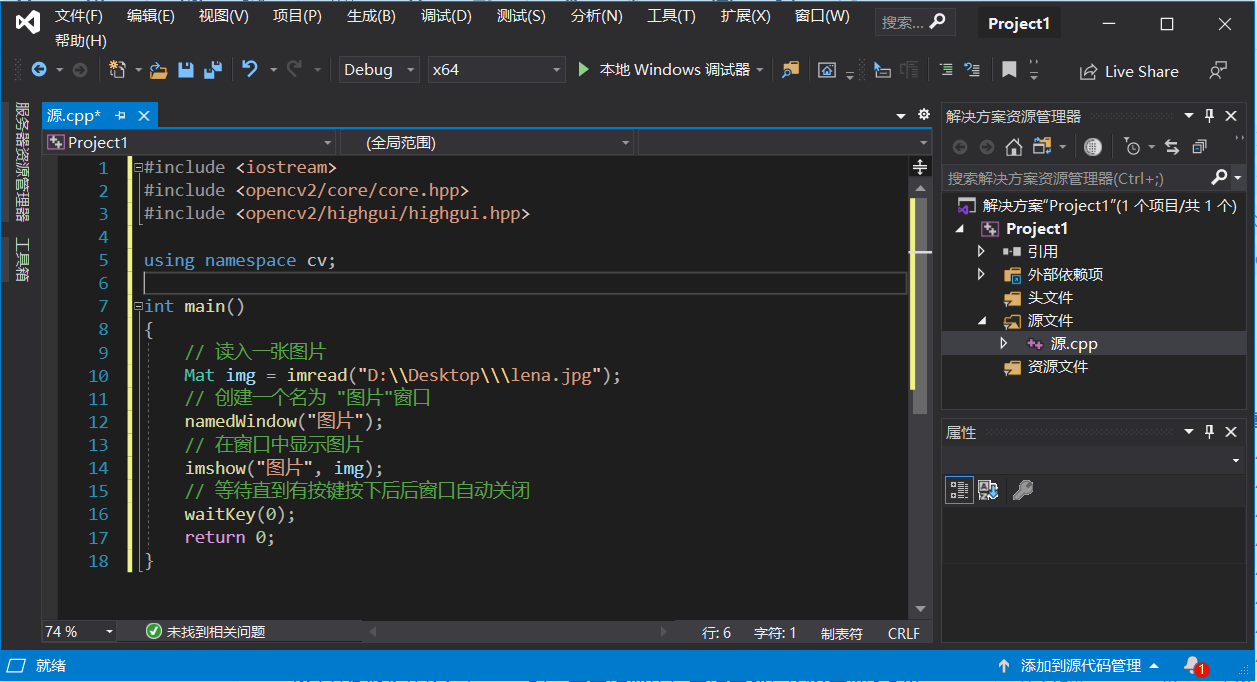Open the 视图(V) menu
The width and height of the screenshot is (1257, 682).
224,16
